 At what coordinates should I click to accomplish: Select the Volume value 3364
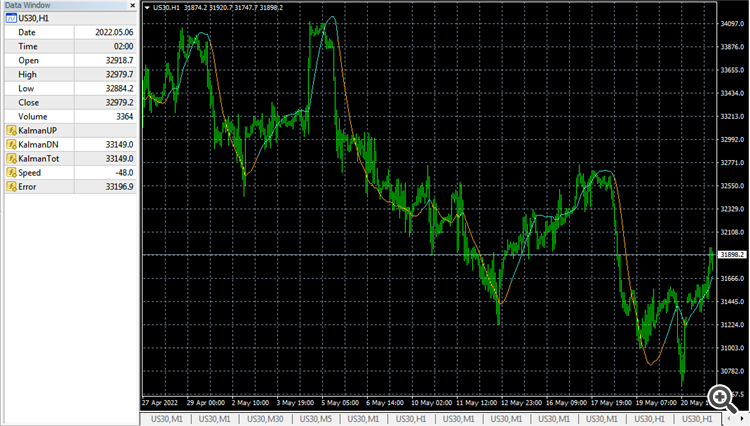tap(124, 117)
